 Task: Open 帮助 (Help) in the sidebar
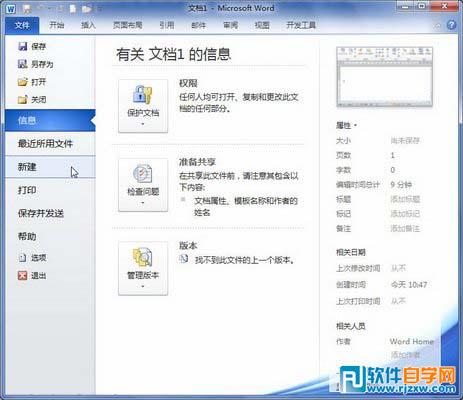pyautogui.click(x=50, y=236)
